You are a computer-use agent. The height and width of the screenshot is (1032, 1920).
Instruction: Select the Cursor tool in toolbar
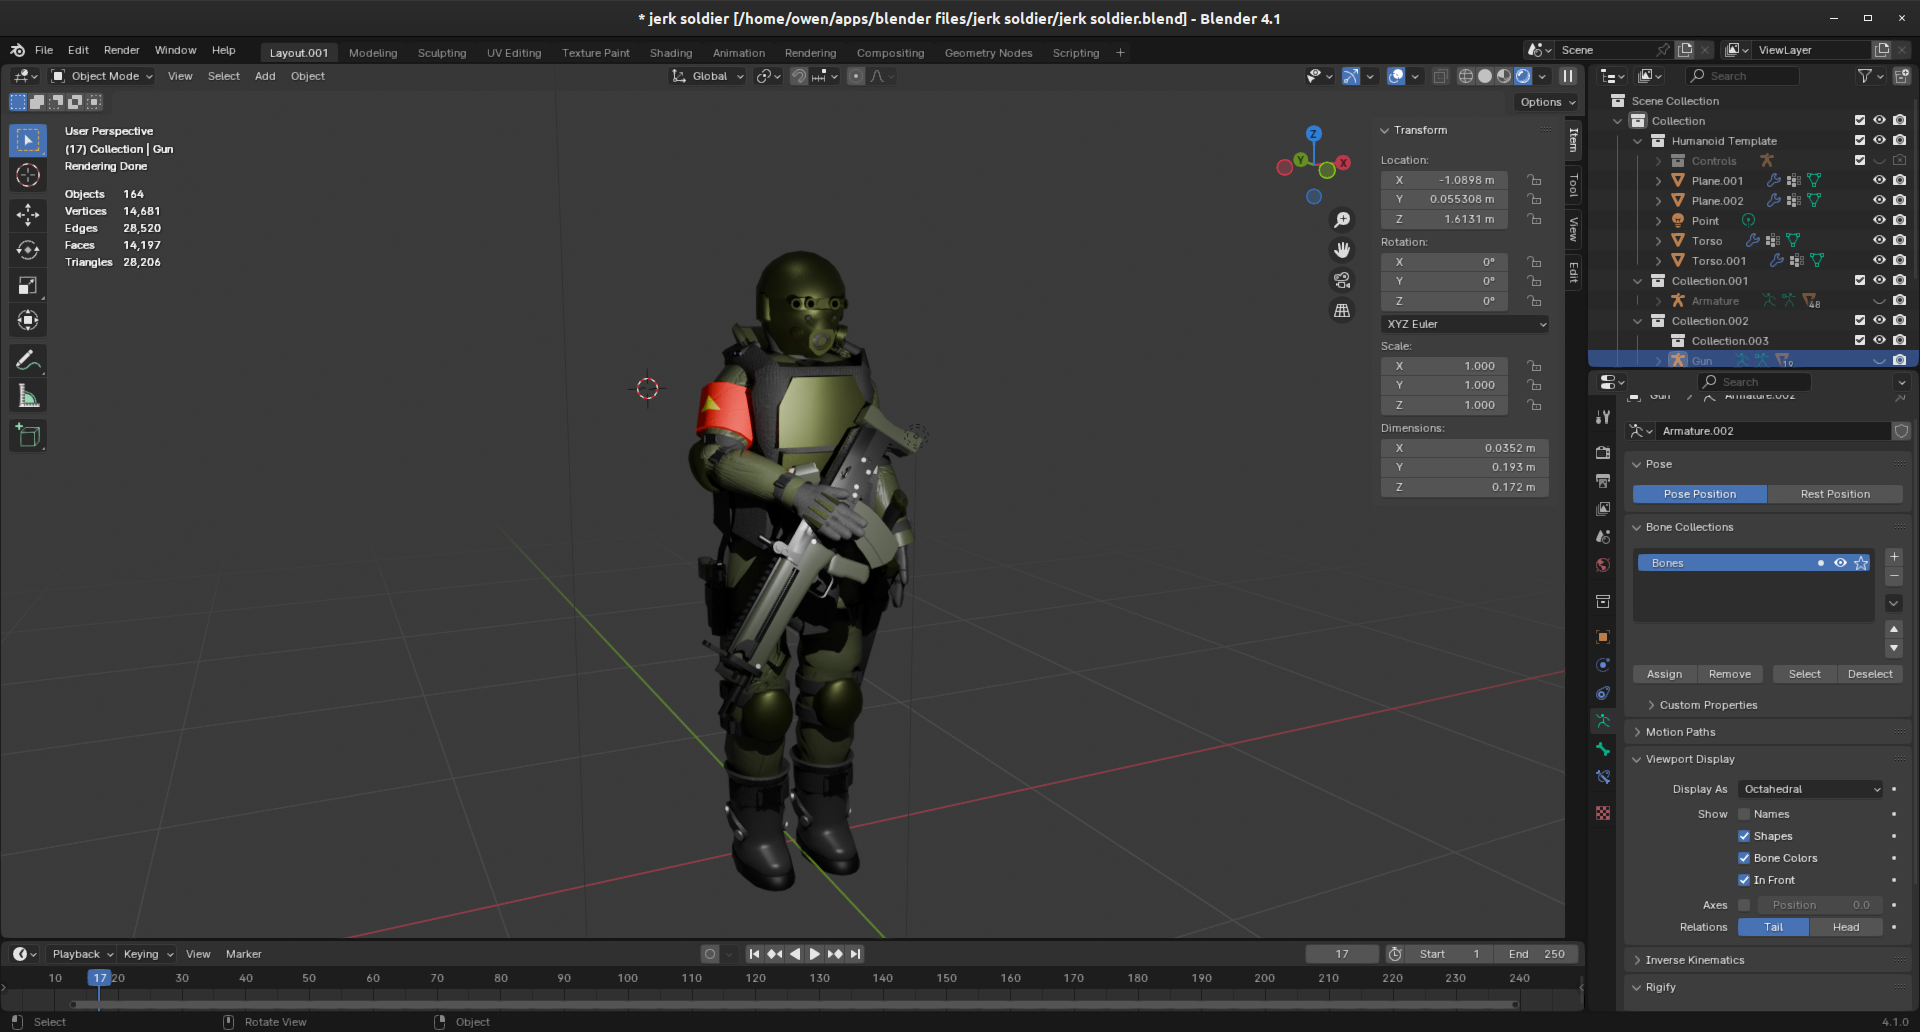(x=28, y=176)
